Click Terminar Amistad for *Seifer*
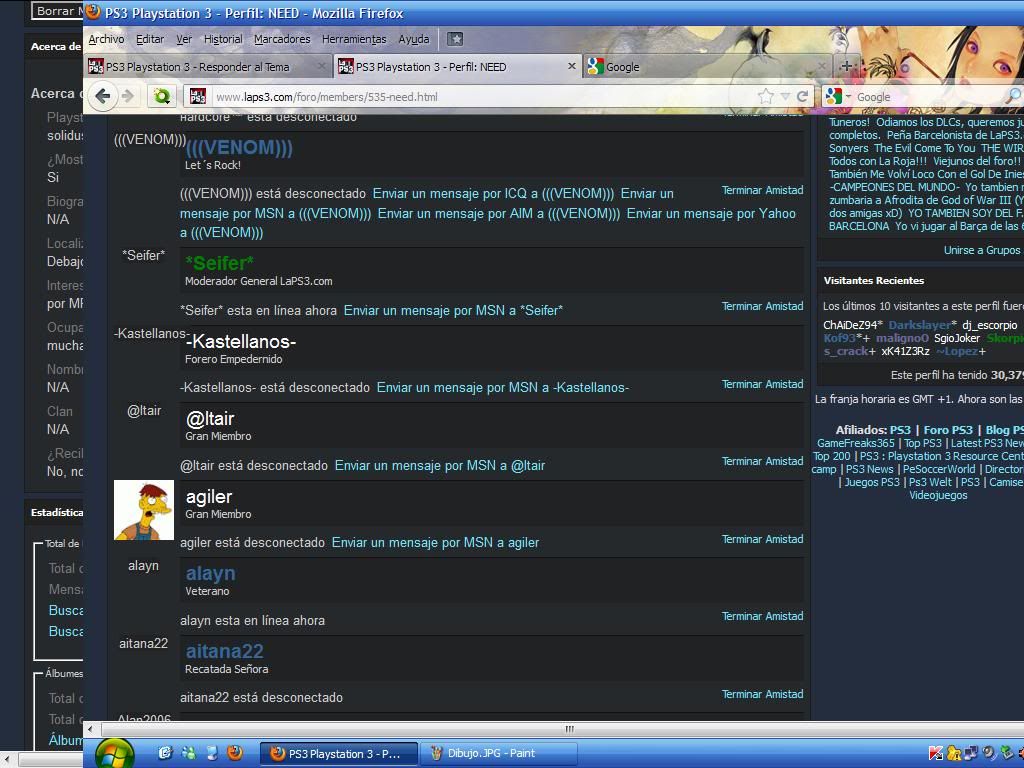The height and width of the screenshot is (768, 1024). 762,306
